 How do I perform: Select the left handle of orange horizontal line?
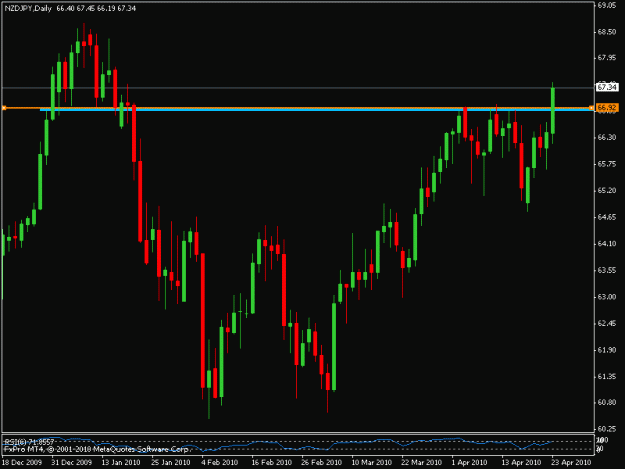[4, 108]
